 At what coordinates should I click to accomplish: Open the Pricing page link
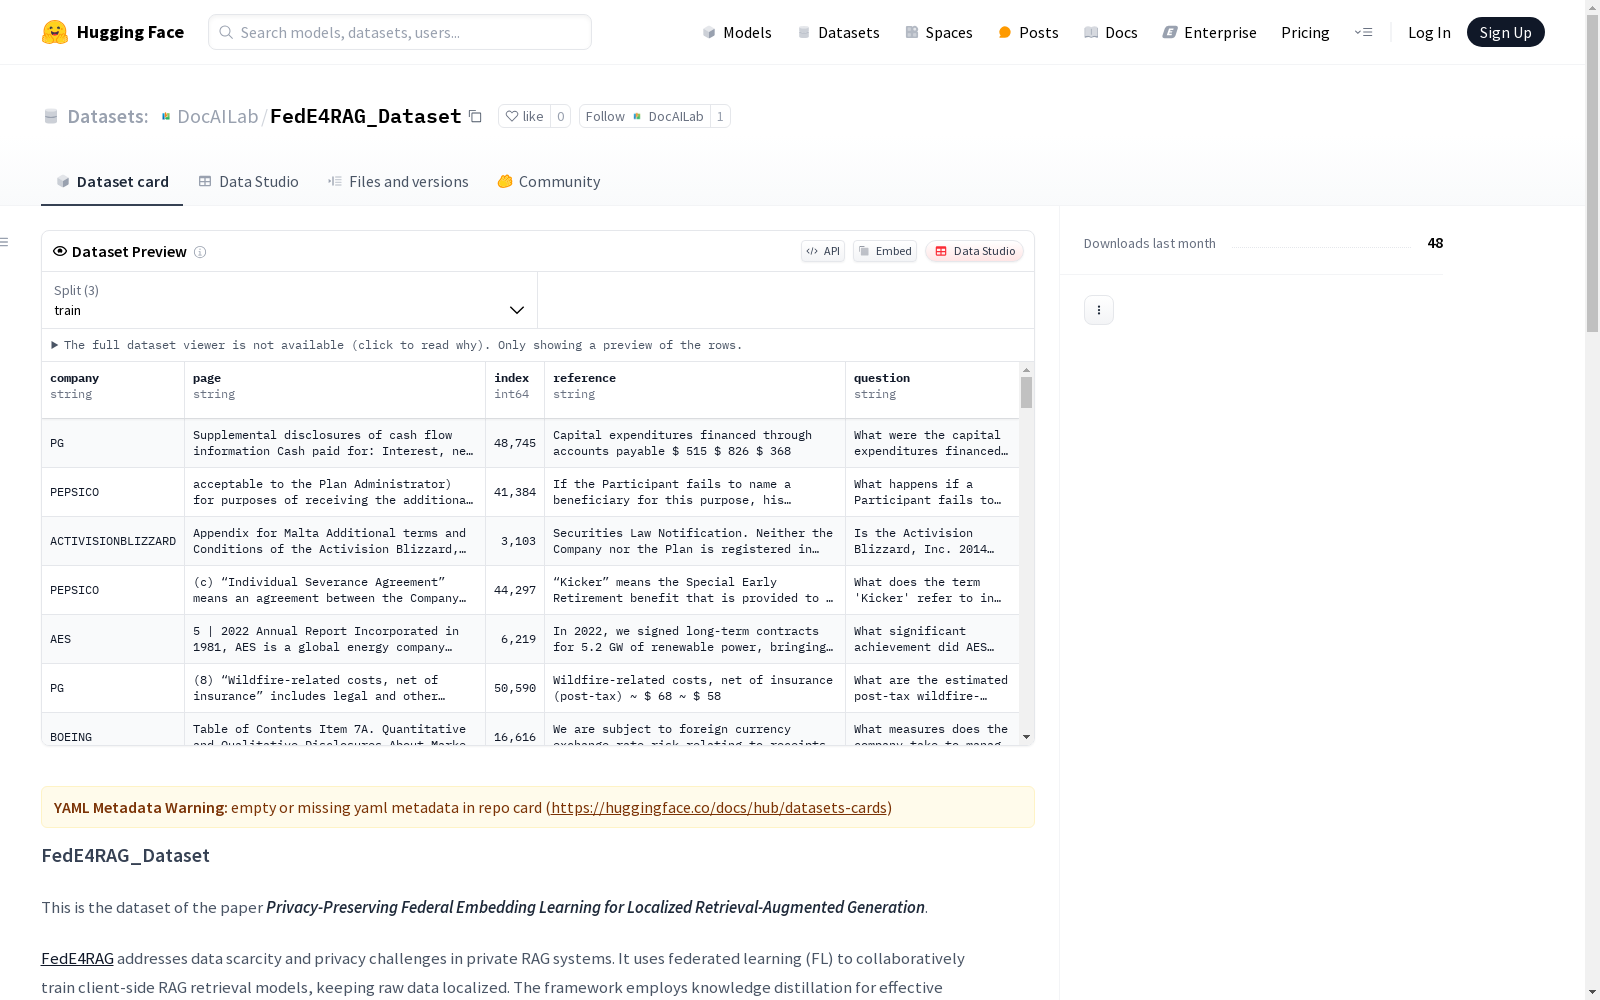pos(1305,33)
